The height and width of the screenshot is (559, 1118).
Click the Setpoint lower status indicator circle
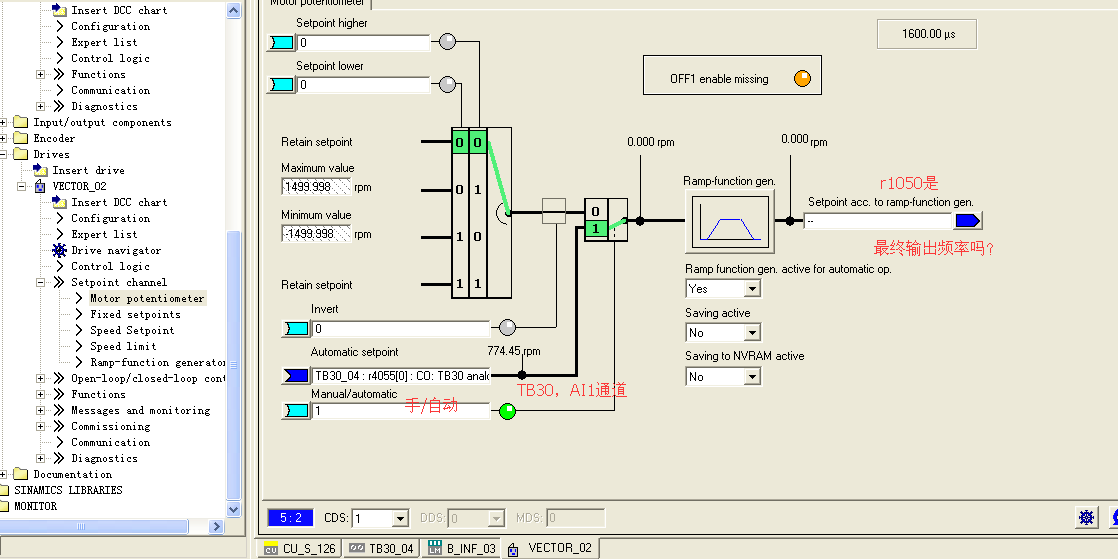(x=447, y=85)
